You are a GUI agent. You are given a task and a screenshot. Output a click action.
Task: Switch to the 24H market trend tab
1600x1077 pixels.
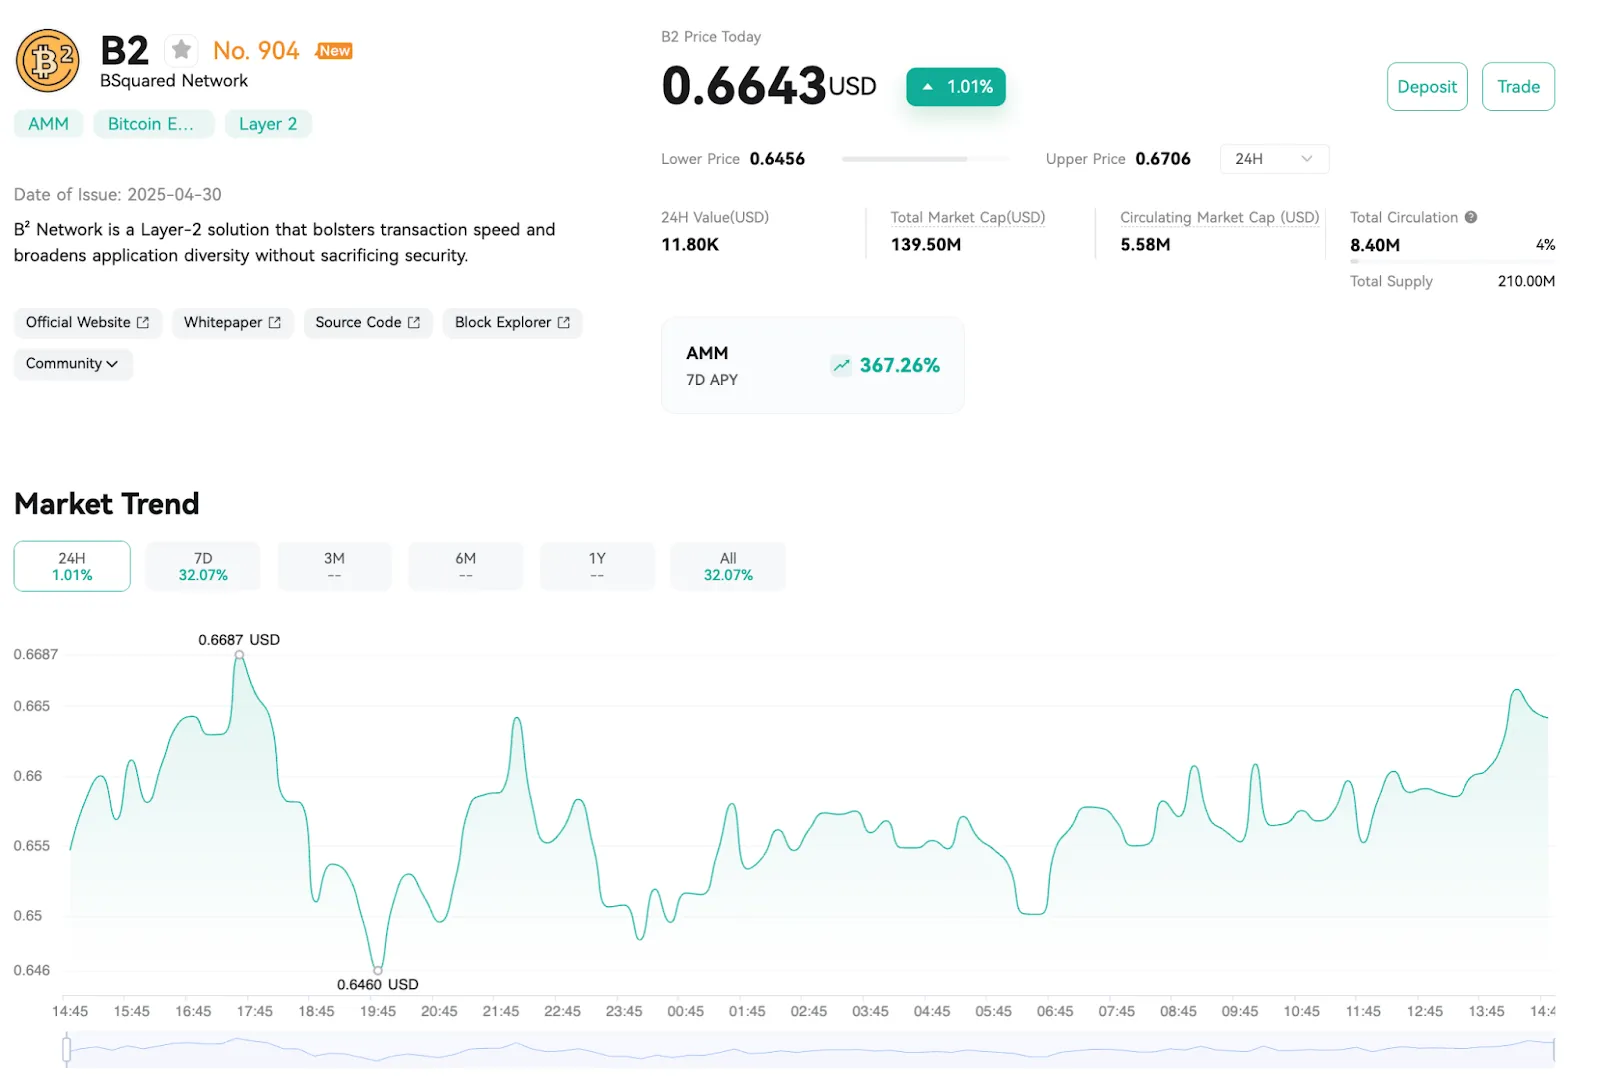click(x=72, y=566)
